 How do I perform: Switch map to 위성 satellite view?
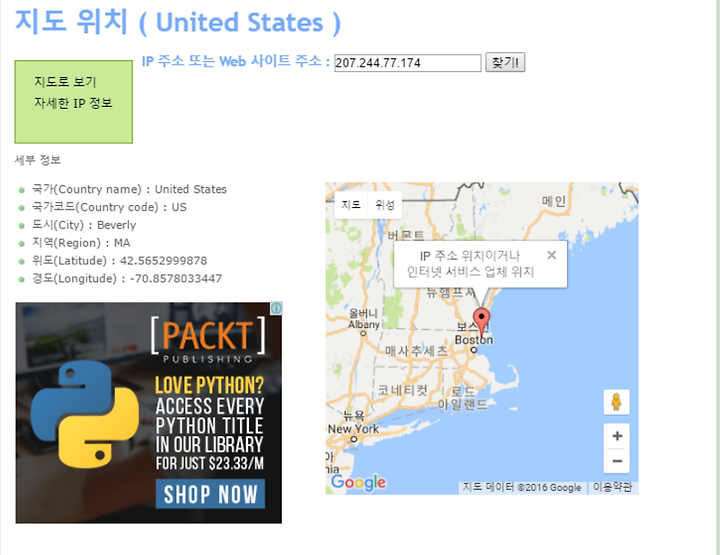[385, 205]
